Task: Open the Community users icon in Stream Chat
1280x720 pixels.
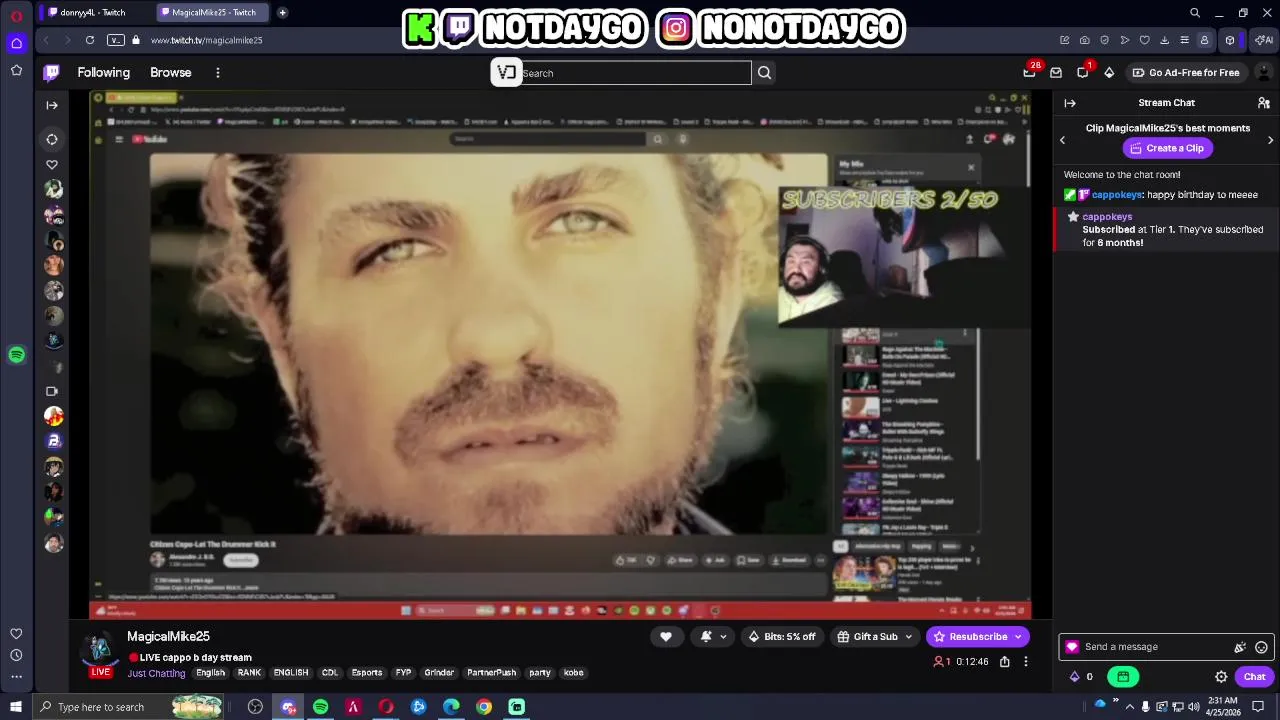Action: pos(1264,103)
